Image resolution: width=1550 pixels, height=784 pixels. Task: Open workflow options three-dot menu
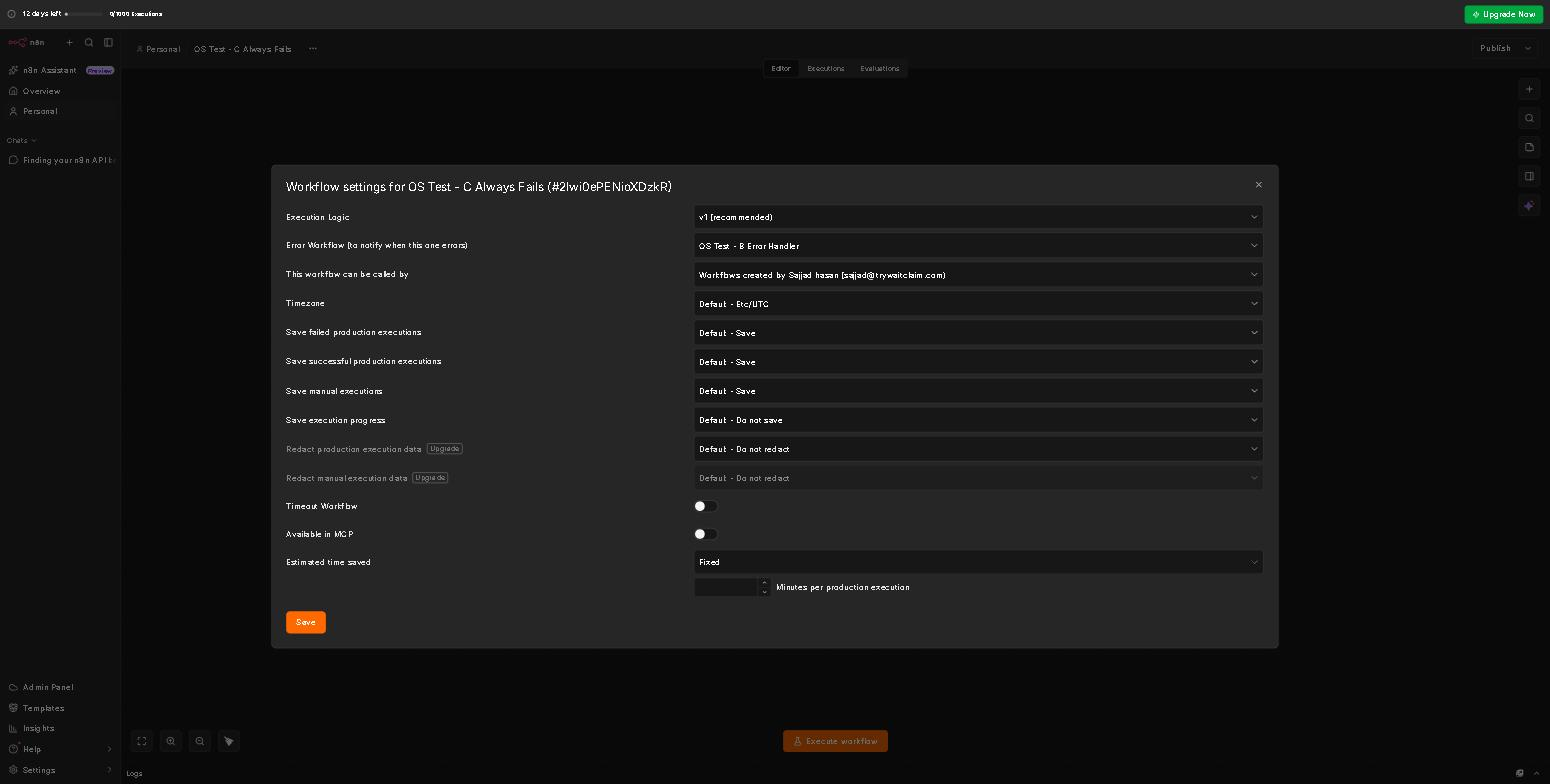pos(313,49)
